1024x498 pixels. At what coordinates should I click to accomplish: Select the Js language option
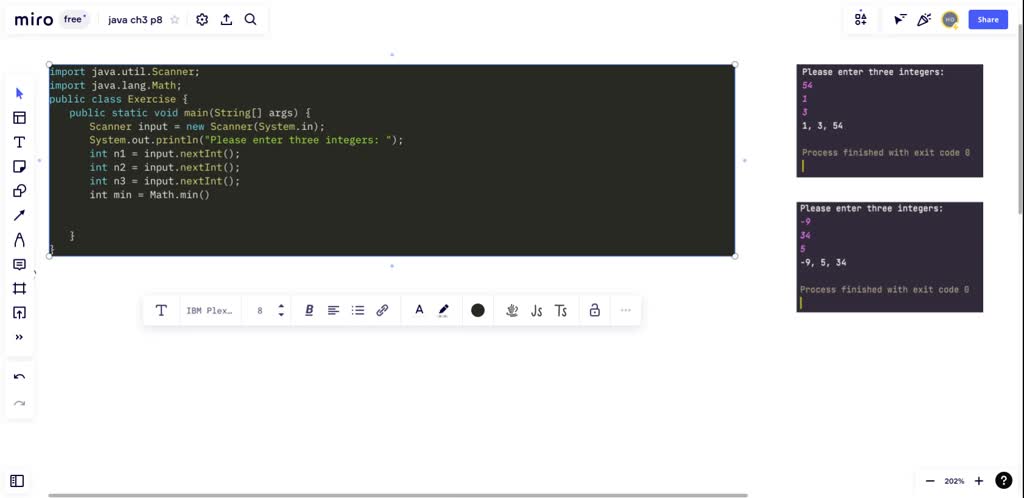click(x=536, y=311)
